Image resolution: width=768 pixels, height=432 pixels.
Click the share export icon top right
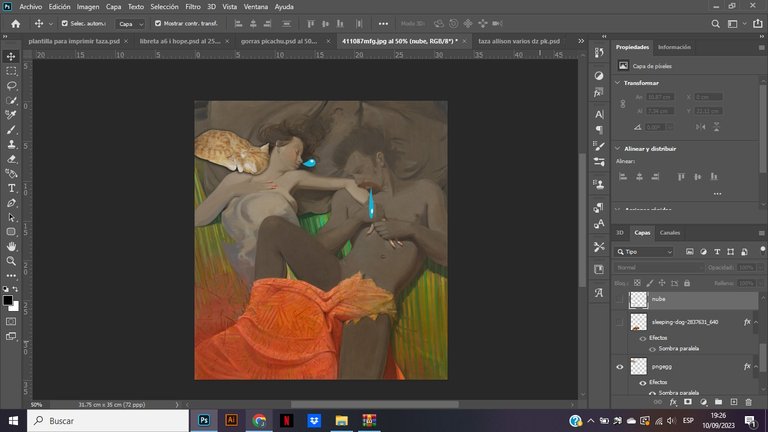[x=758, y=24]
